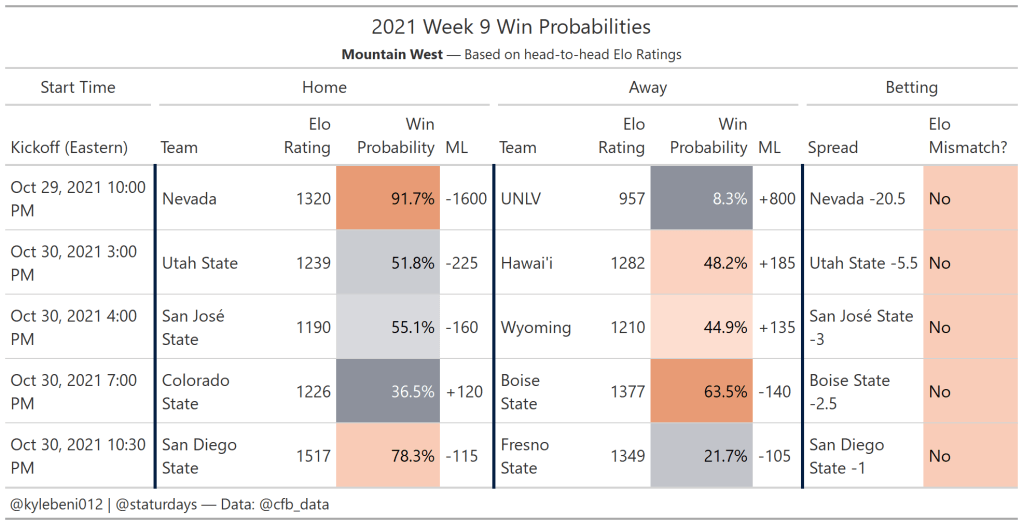The width and height of the screenshot is (1023, 525).
Task: Click the -105 moneyline for Fresno State
Action: click(777, 456)
